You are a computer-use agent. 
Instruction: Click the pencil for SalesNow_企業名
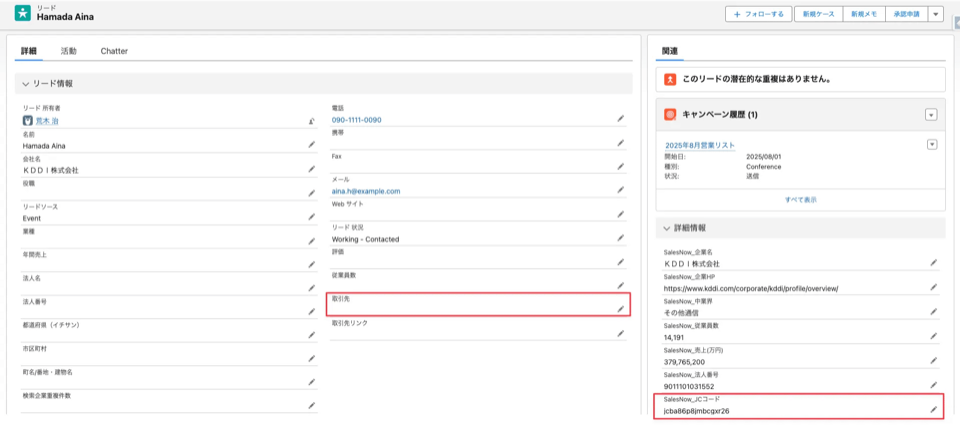pos(934,263)
